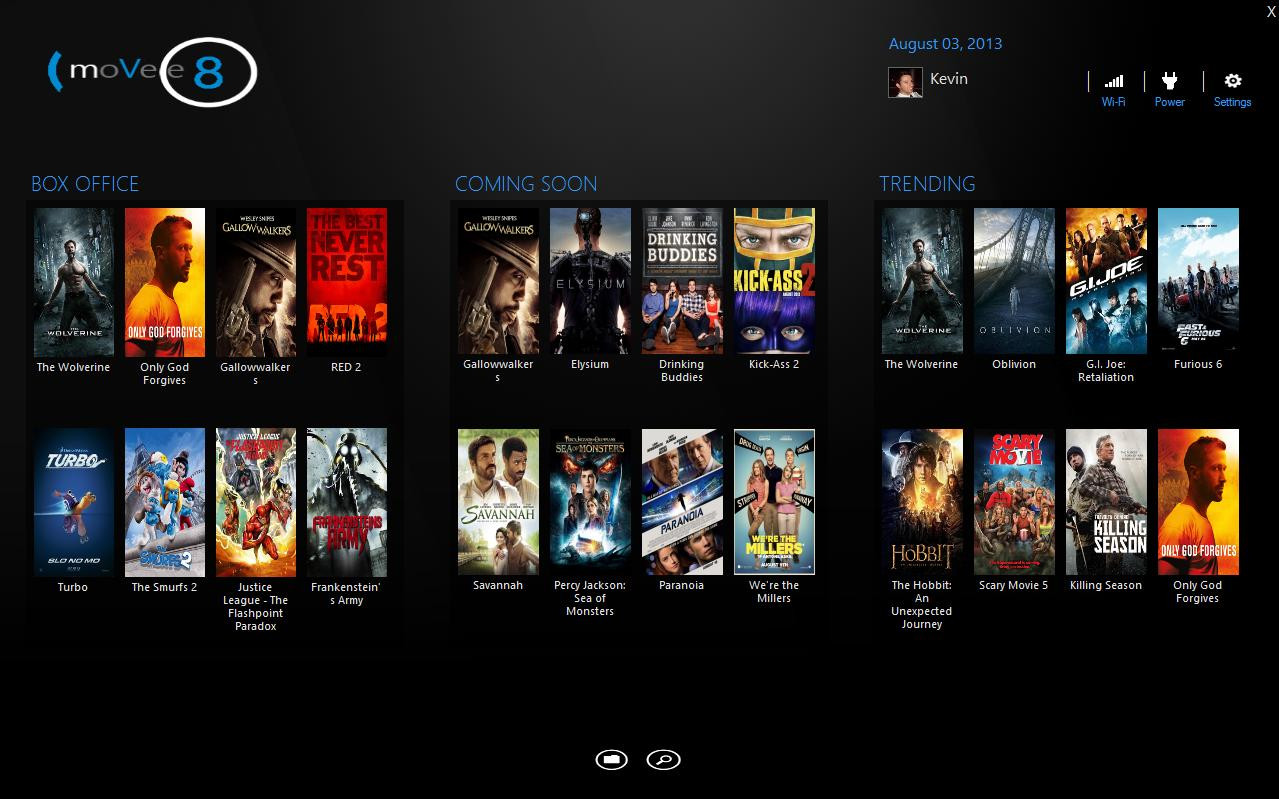Select Only God Forgives poster in Trending
The width and height of the screenshot is (1279, 799).
1198,502
